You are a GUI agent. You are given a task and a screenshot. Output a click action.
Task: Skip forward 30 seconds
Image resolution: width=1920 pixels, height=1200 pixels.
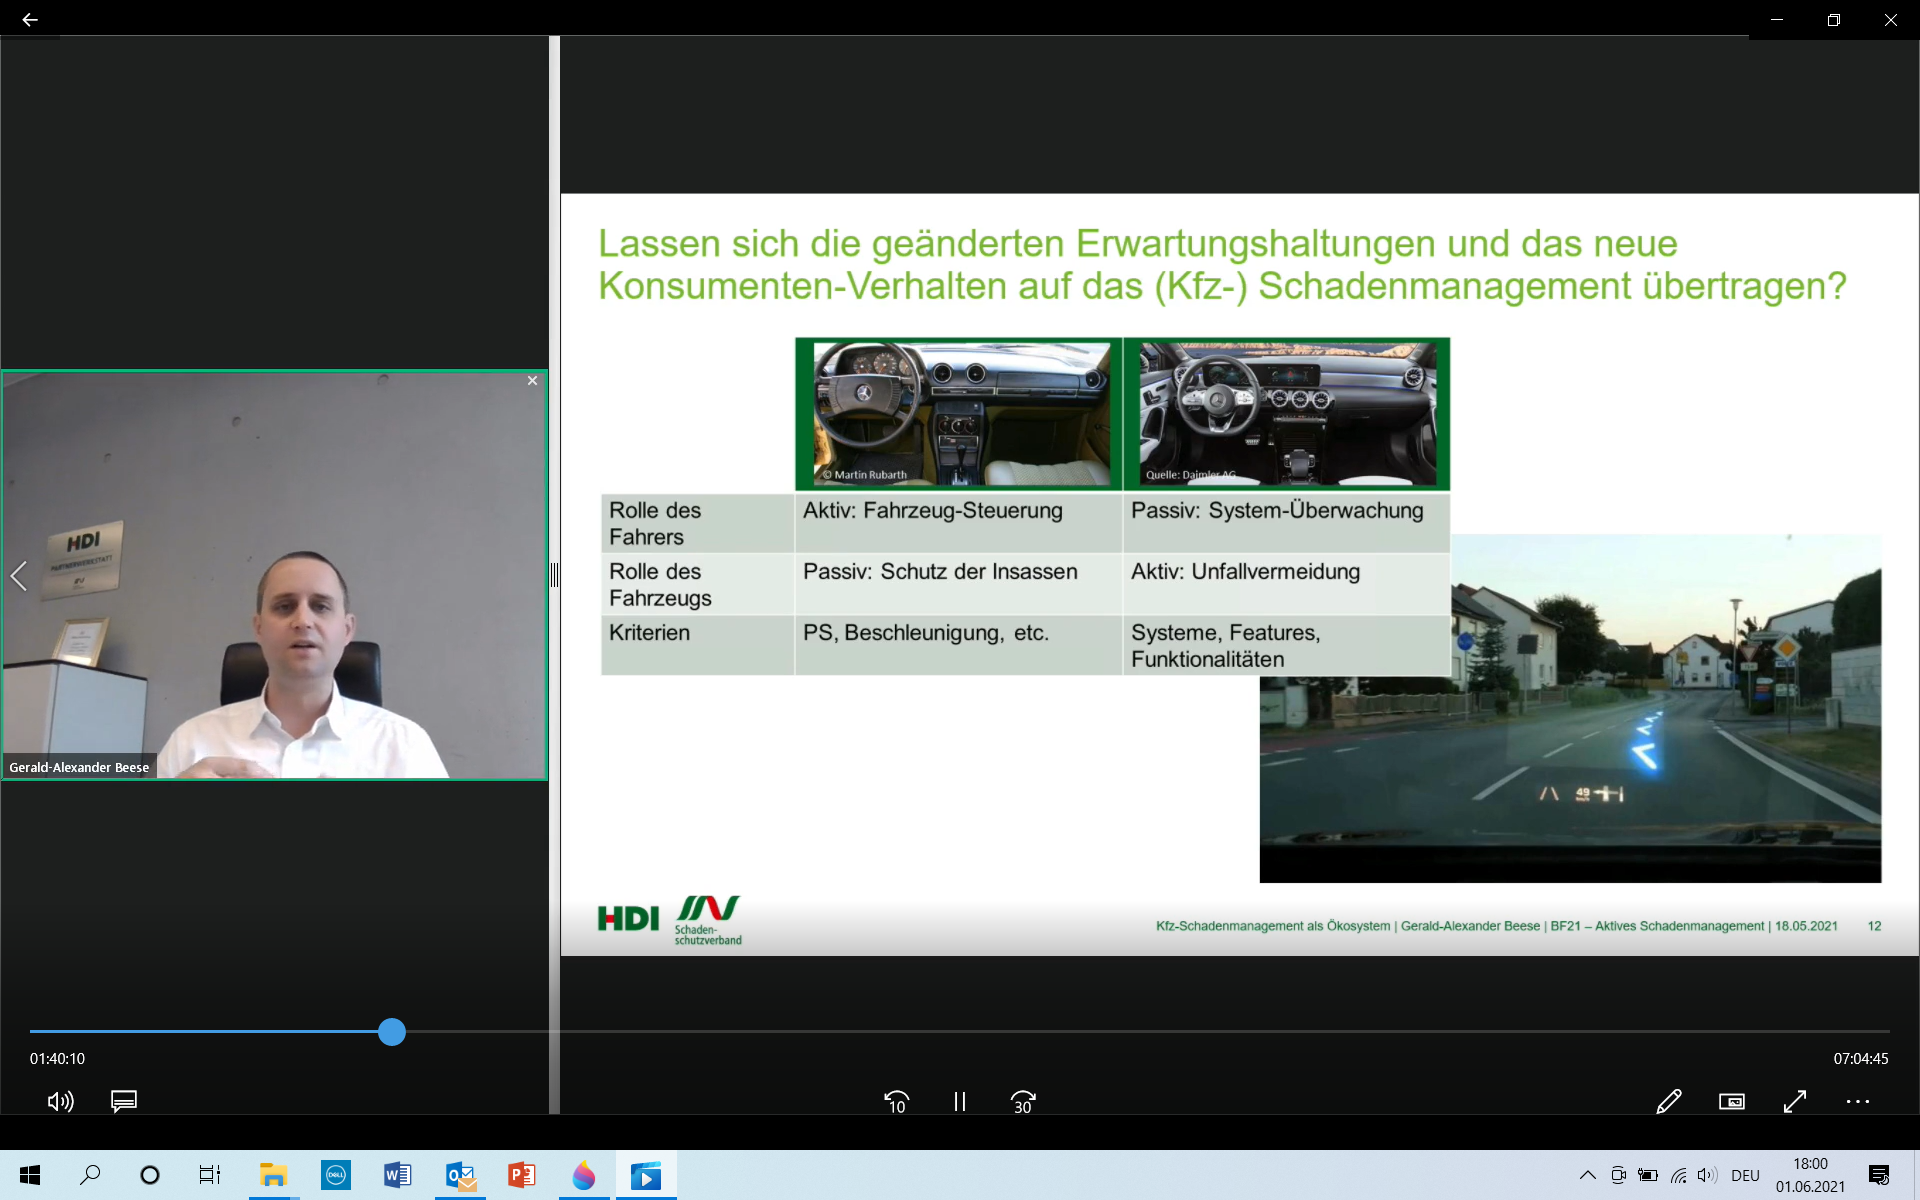1023,1101
